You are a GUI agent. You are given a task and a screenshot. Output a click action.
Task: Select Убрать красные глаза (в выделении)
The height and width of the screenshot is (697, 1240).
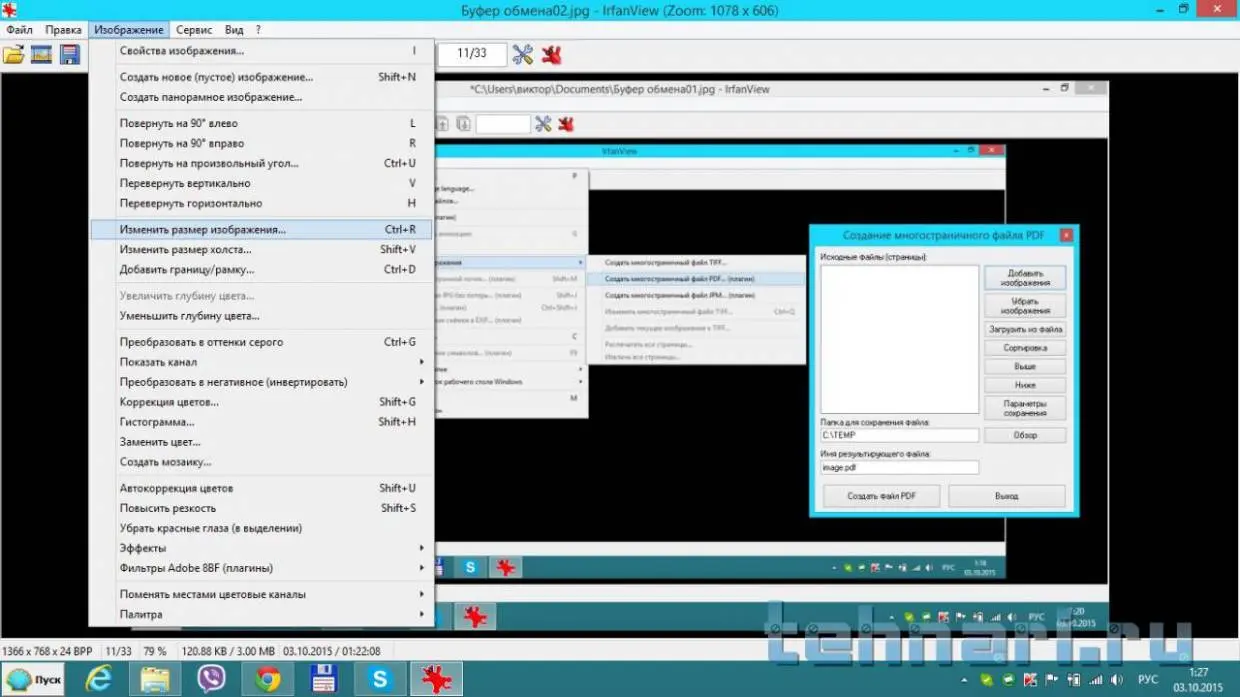pyautogui.click(x=262, y=528)
